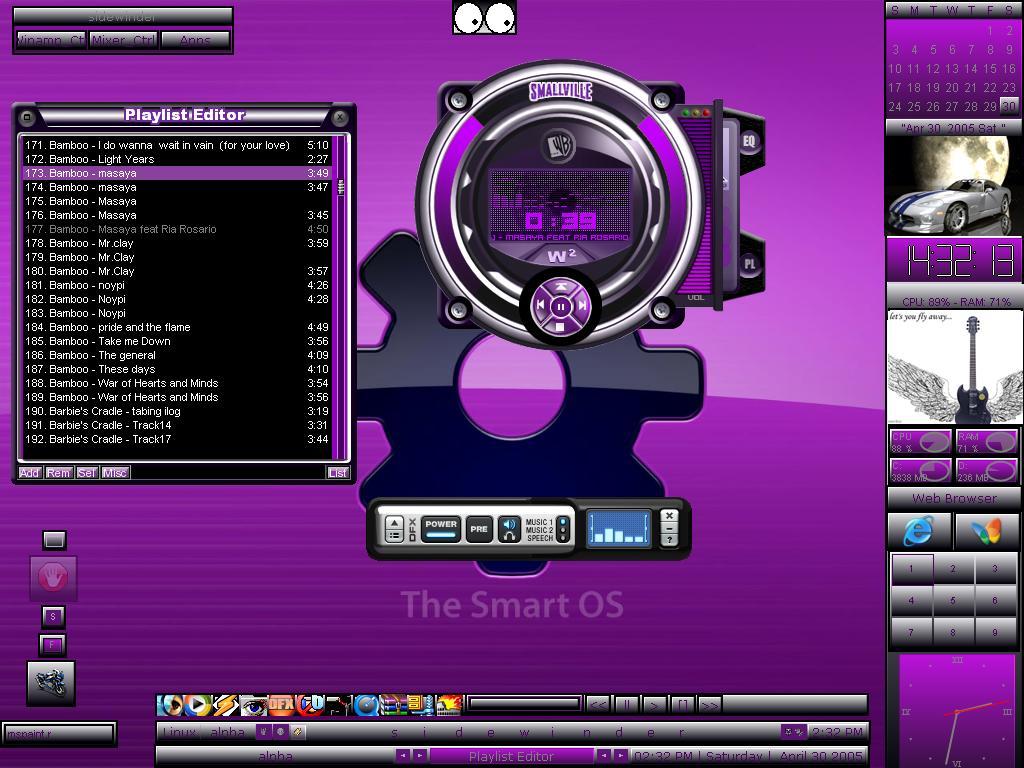Launch MSN butterfly icon in Web Browser panel

(x=986, y=530)
